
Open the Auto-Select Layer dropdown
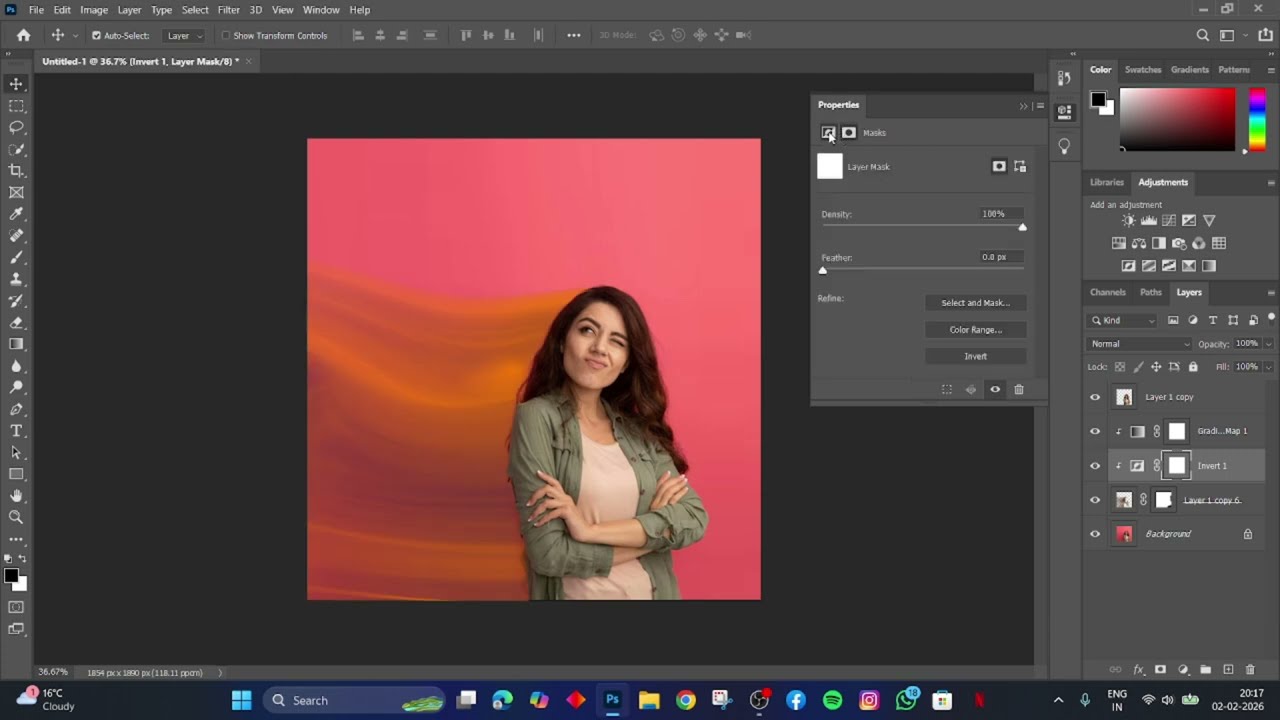click(x=185, y=35)
